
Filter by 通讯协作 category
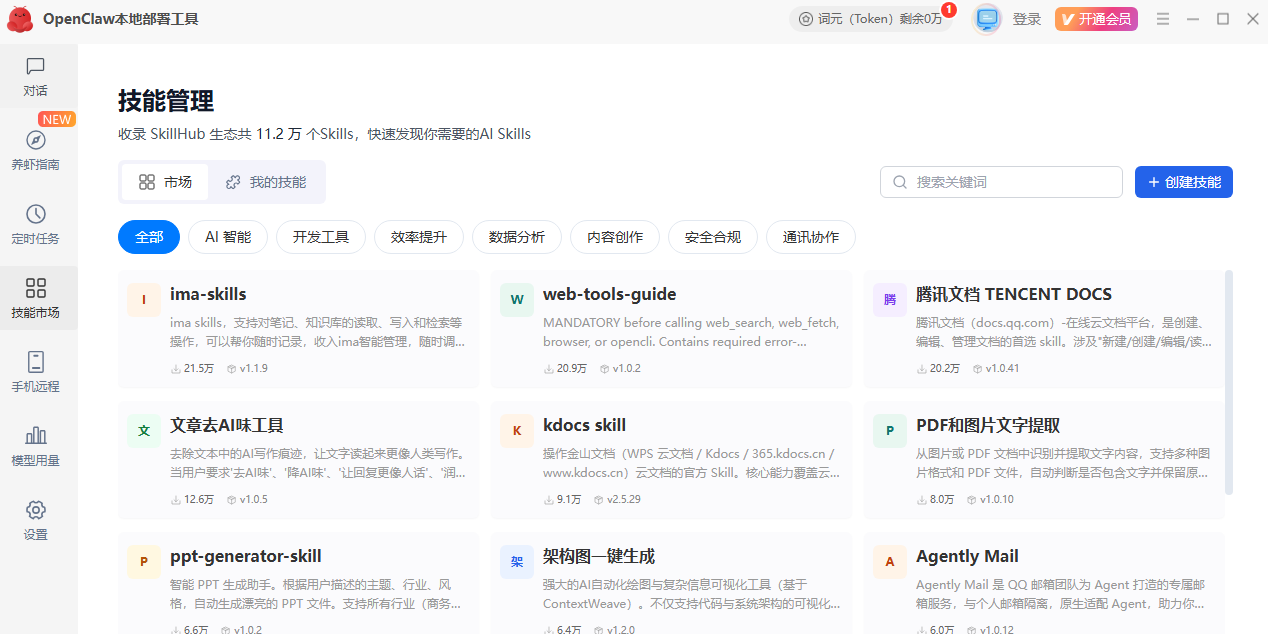pyautogui.click(x=811, y=237)
